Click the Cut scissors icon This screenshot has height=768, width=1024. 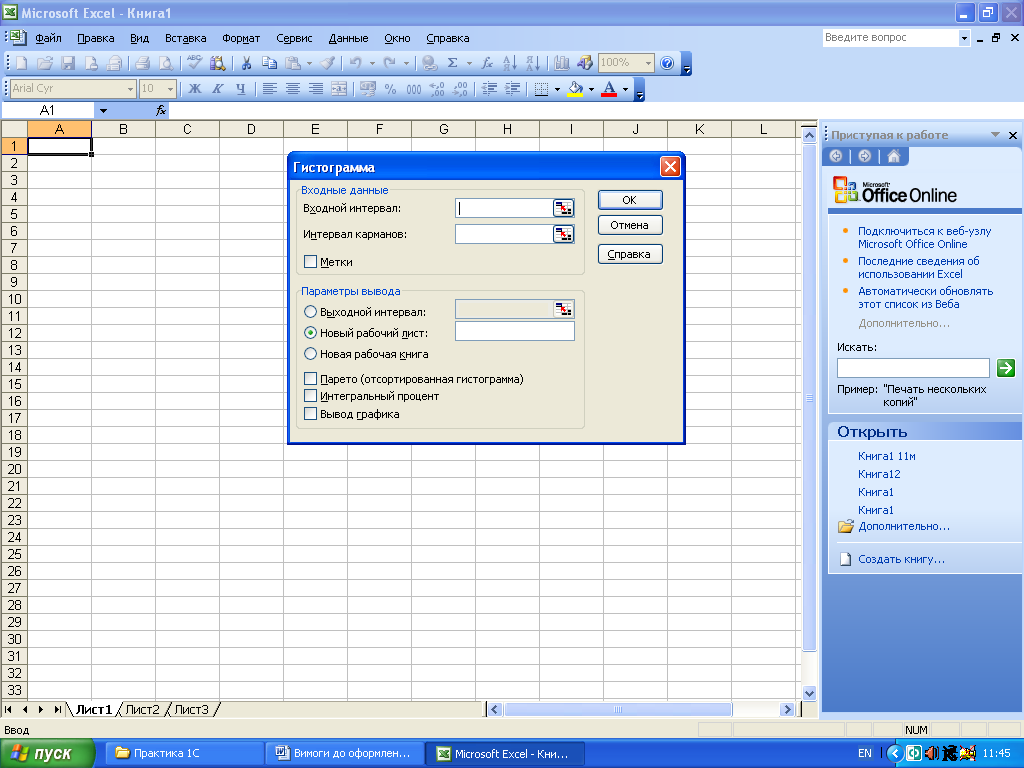(246, 63)
